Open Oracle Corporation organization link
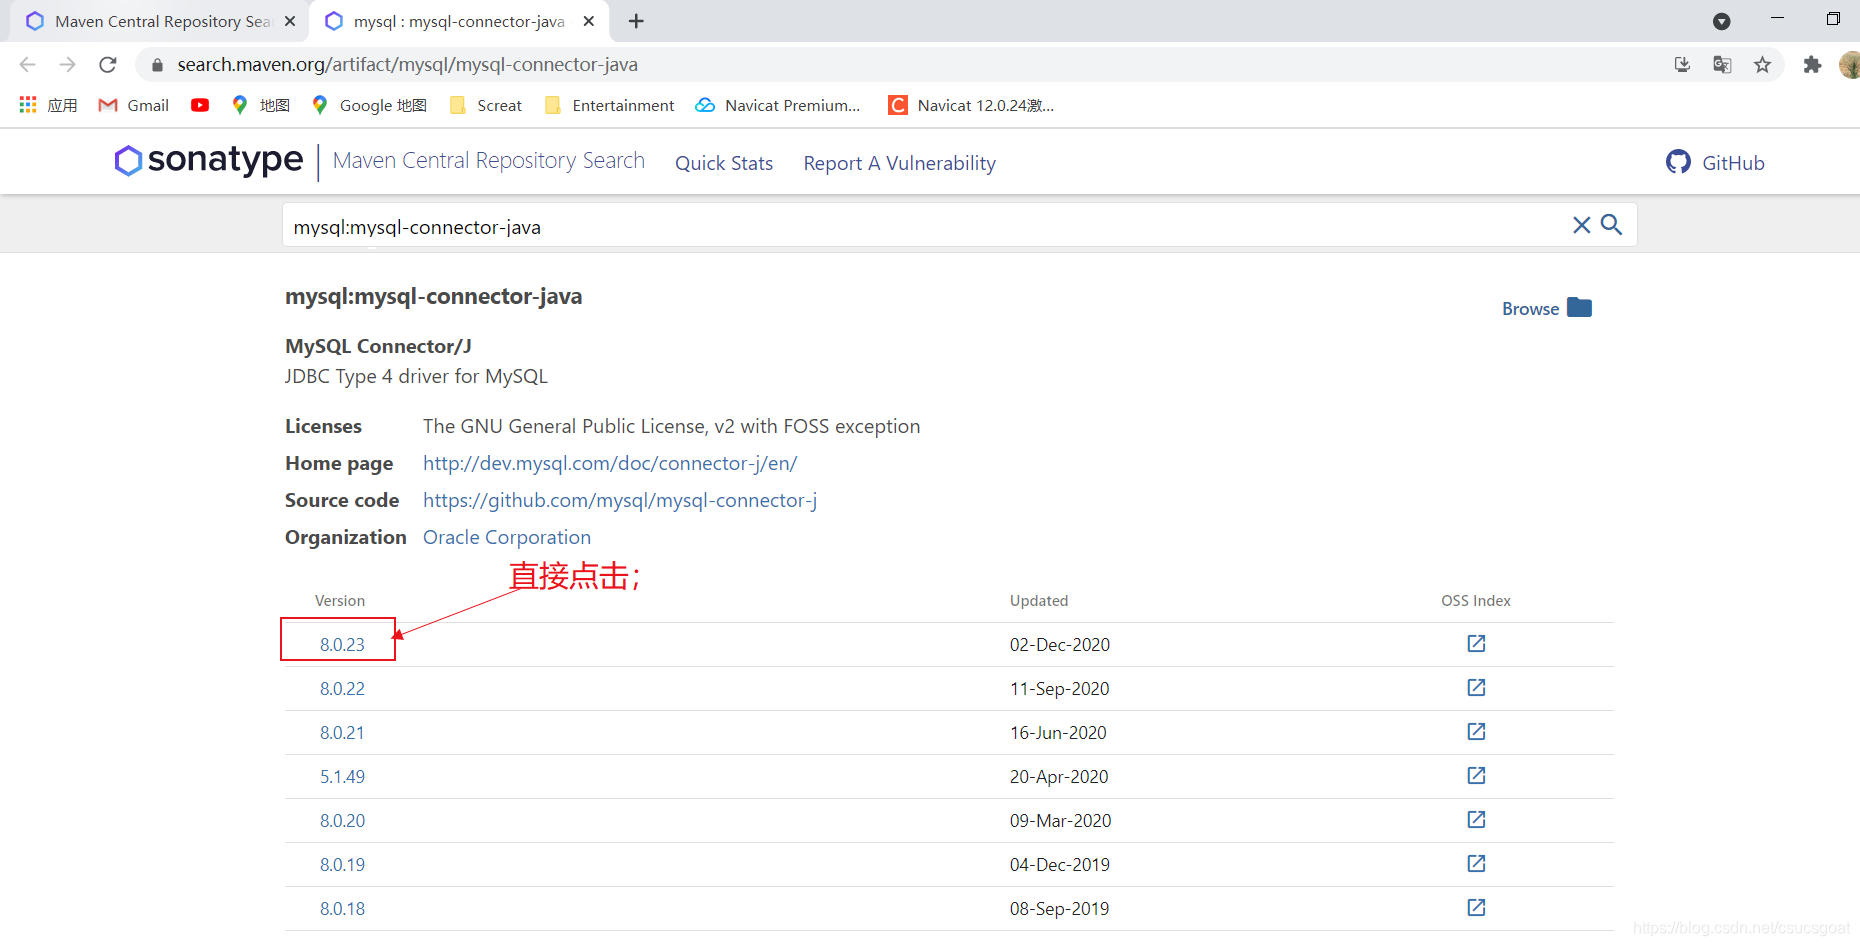Viewport: 1860px width, 946px height. point(507,537)
